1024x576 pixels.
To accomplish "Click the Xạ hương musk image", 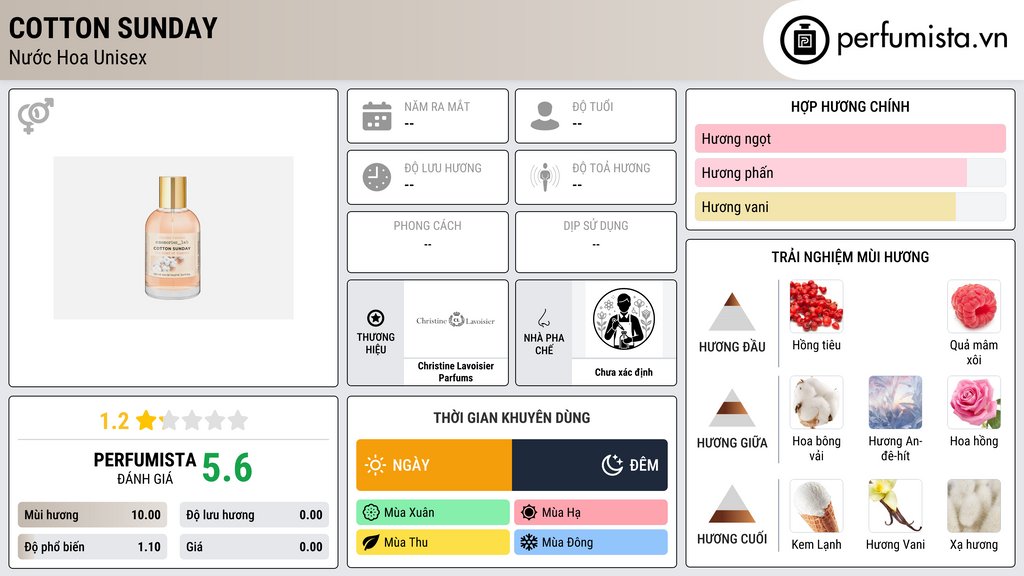I will click(x=974, y=505).
